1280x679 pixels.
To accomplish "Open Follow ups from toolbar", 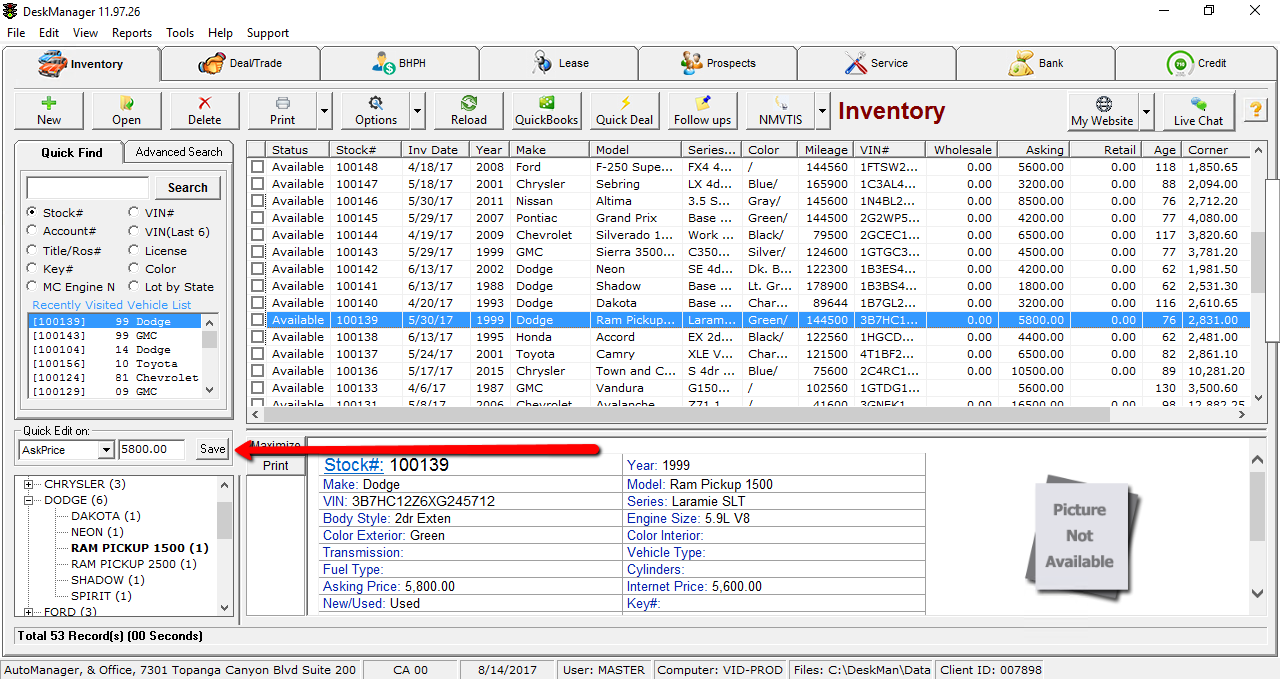I will pos(702,111).
